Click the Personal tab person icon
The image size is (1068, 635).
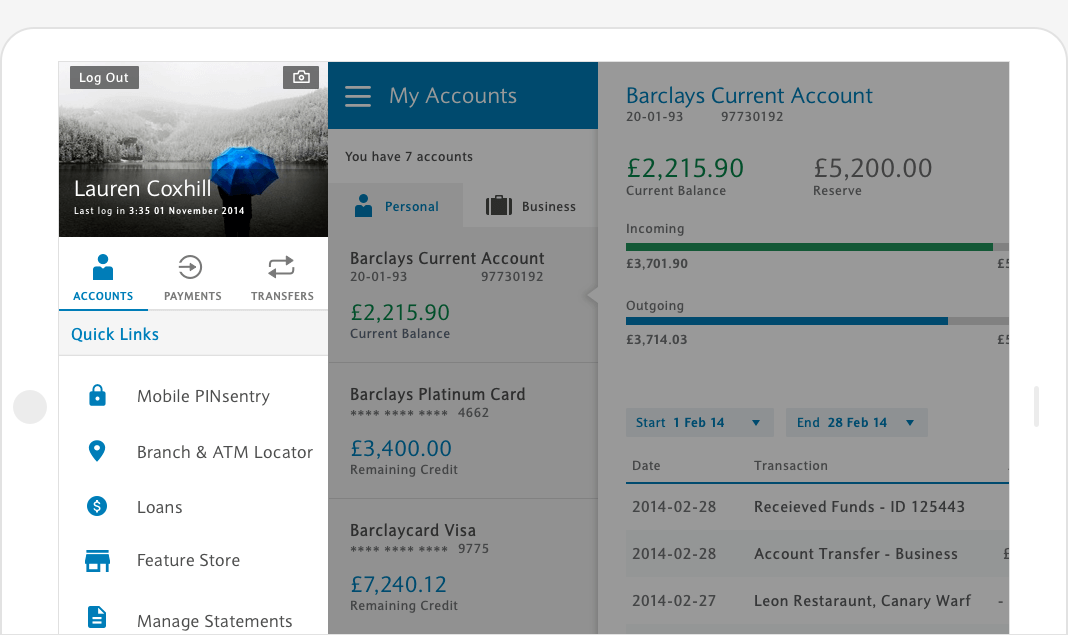pyautogui.click(x=364, y=206)
